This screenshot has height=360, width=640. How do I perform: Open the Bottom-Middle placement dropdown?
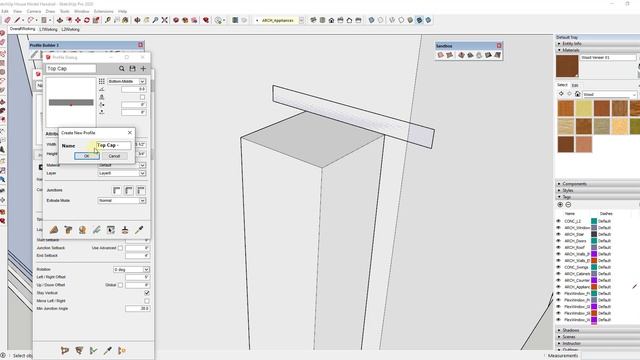[x=127, y=82]
